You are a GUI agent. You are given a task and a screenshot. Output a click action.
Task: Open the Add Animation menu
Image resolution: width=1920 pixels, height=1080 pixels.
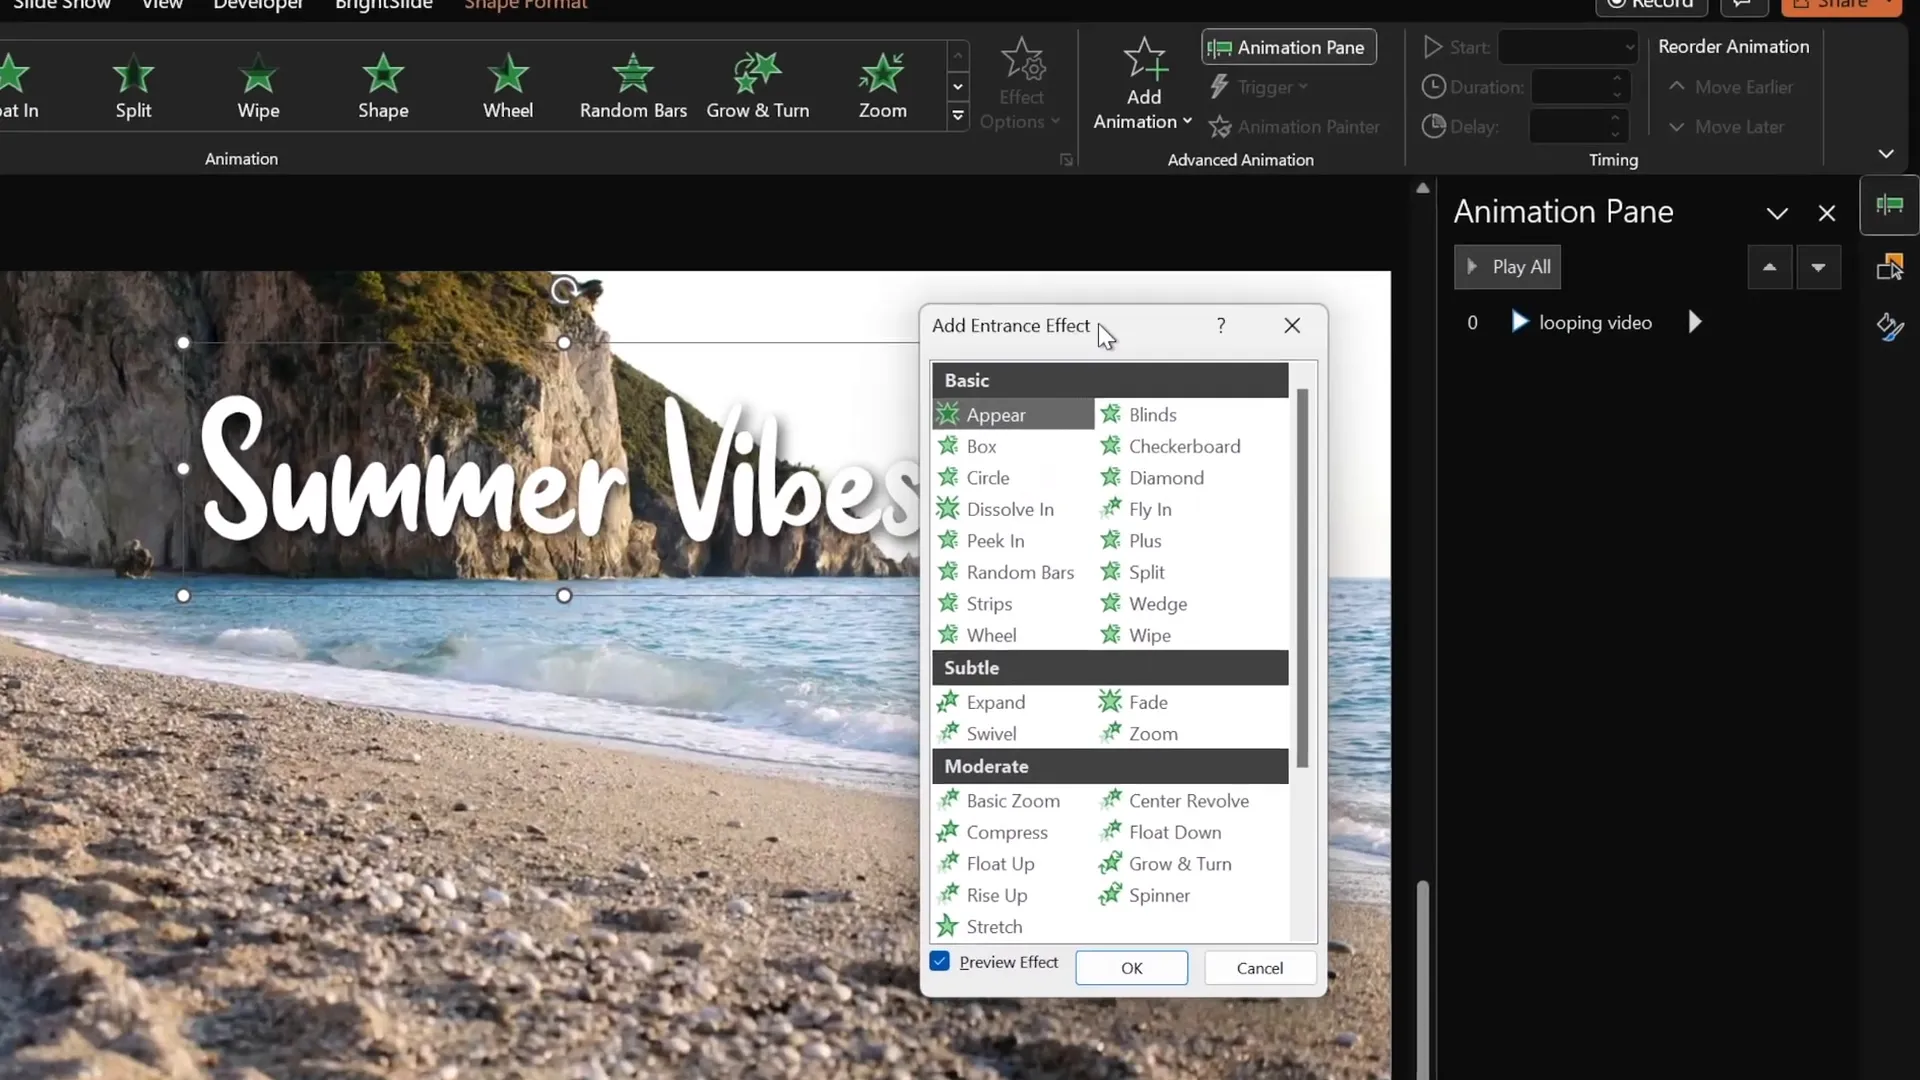pos(1143,84)
